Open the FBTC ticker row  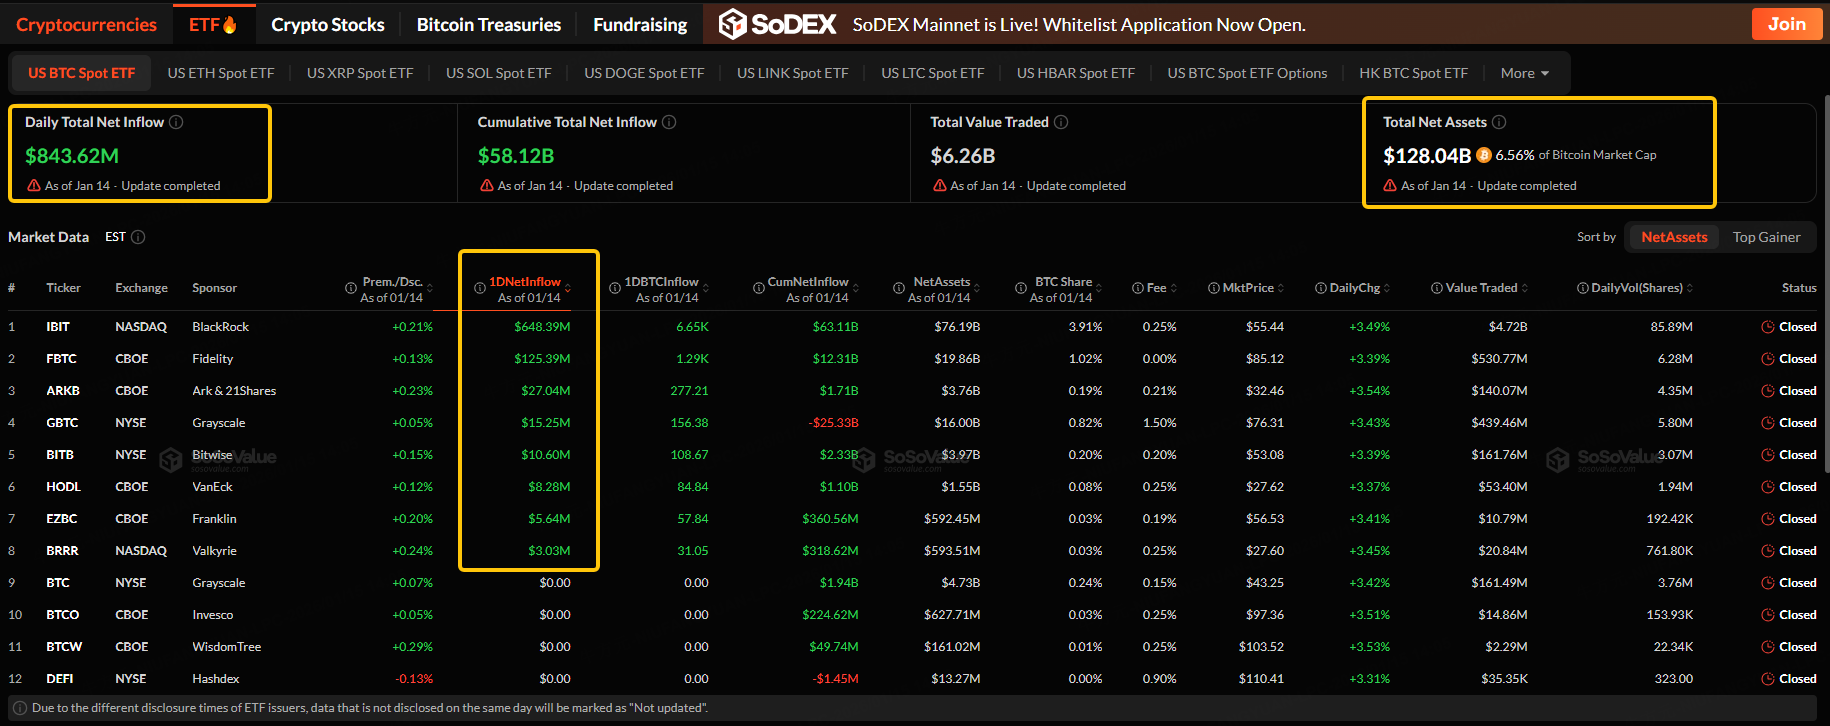tap(912, 359)
